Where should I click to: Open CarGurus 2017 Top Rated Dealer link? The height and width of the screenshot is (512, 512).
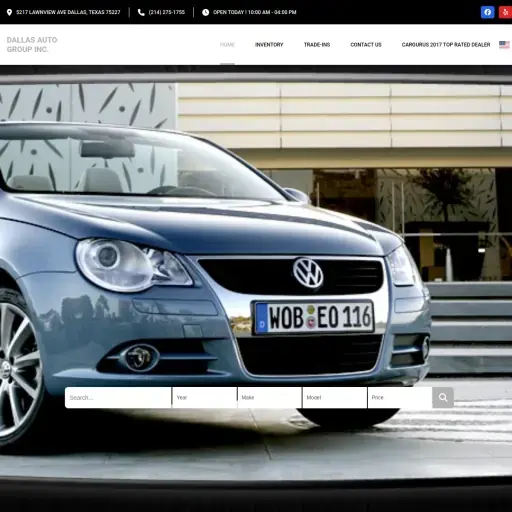pos(446,45)
